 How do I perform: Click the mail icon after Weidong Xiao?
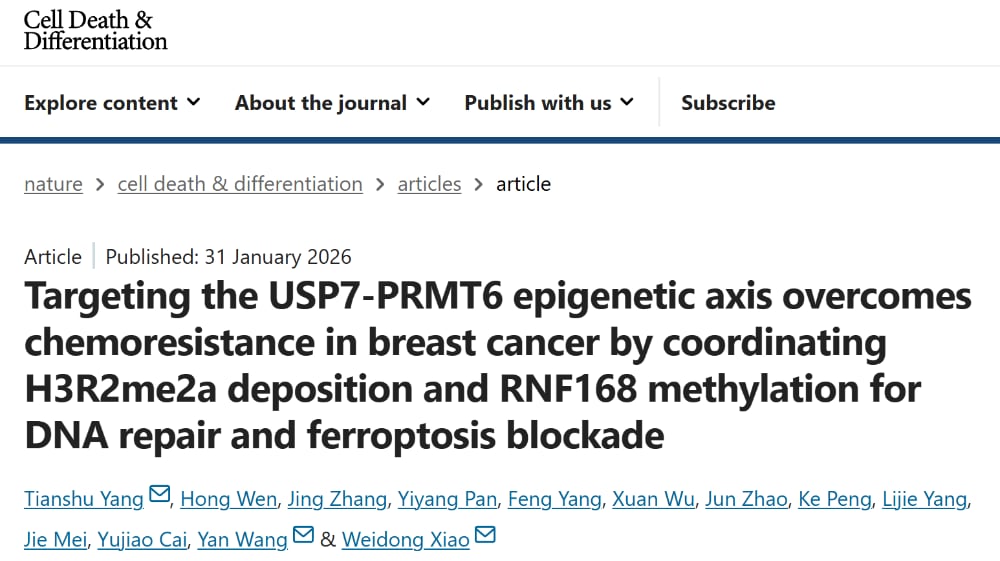point(485,536)
